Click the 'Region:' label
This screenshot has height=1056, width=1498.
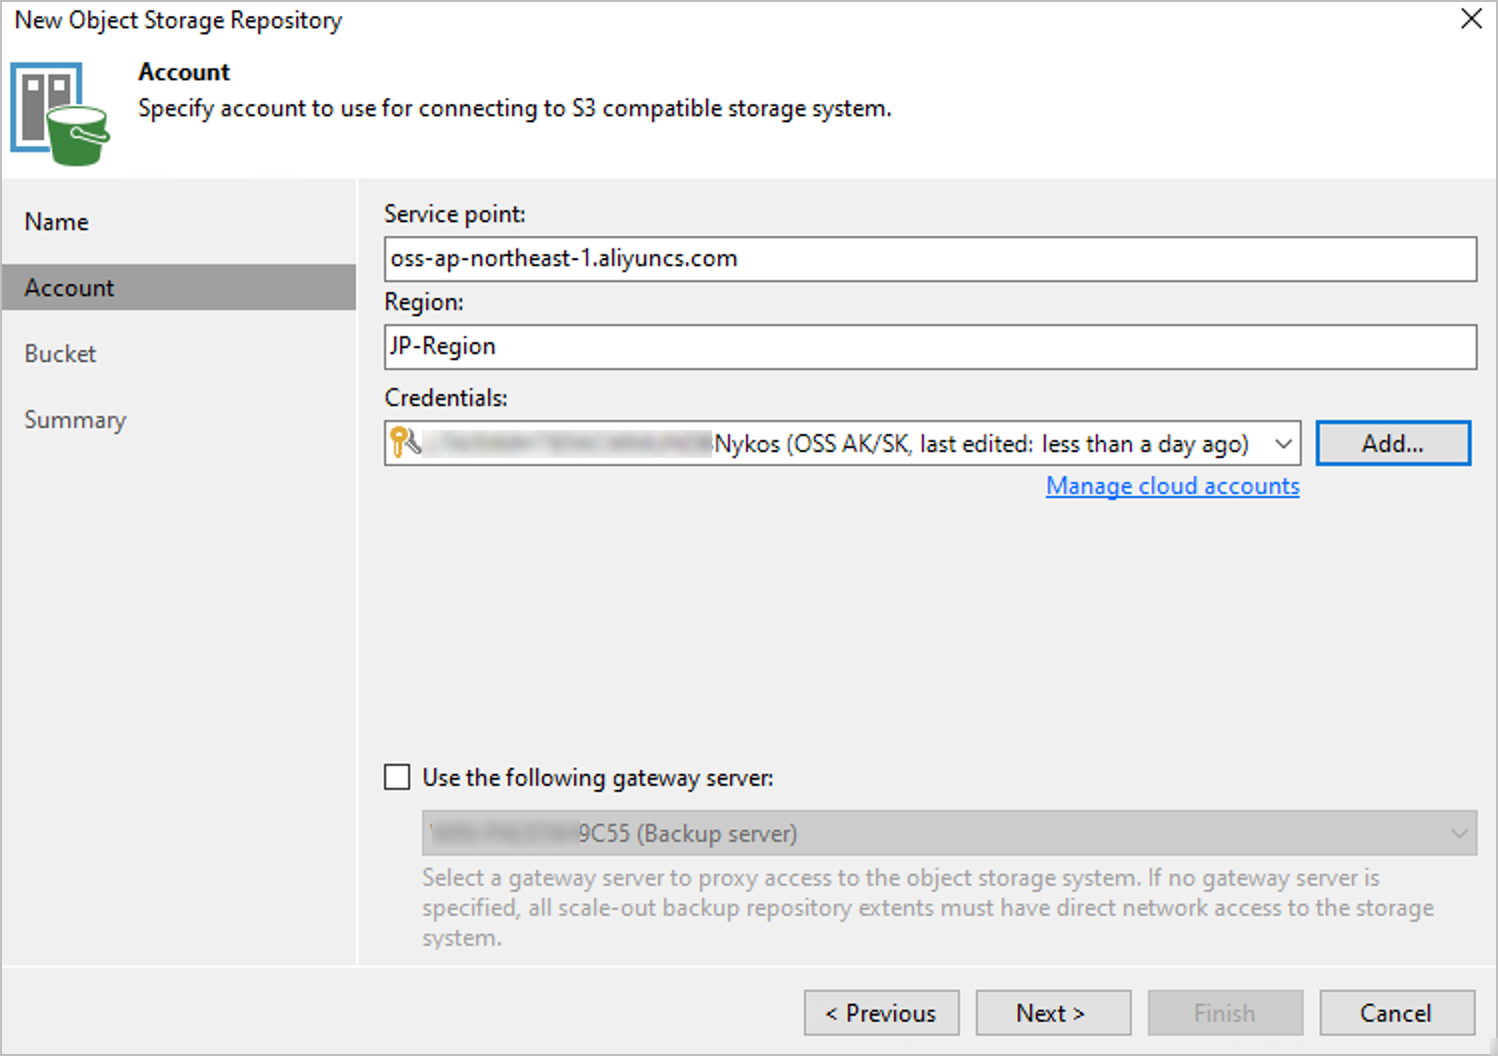tap(424, 302)
